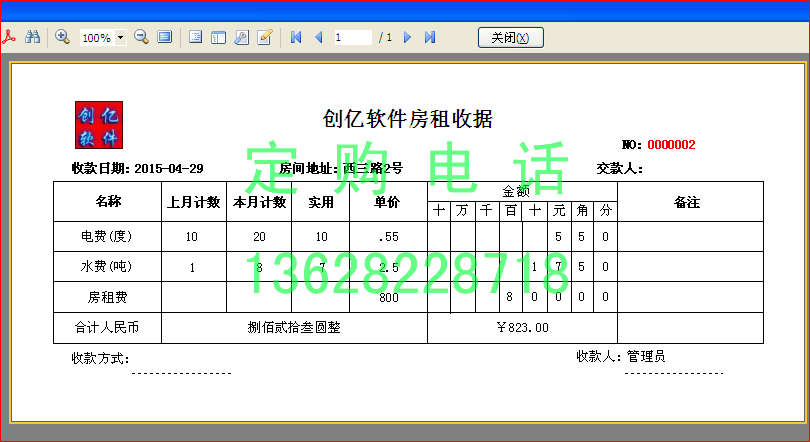Open page settings with wrench icon

tap(241, 37)
